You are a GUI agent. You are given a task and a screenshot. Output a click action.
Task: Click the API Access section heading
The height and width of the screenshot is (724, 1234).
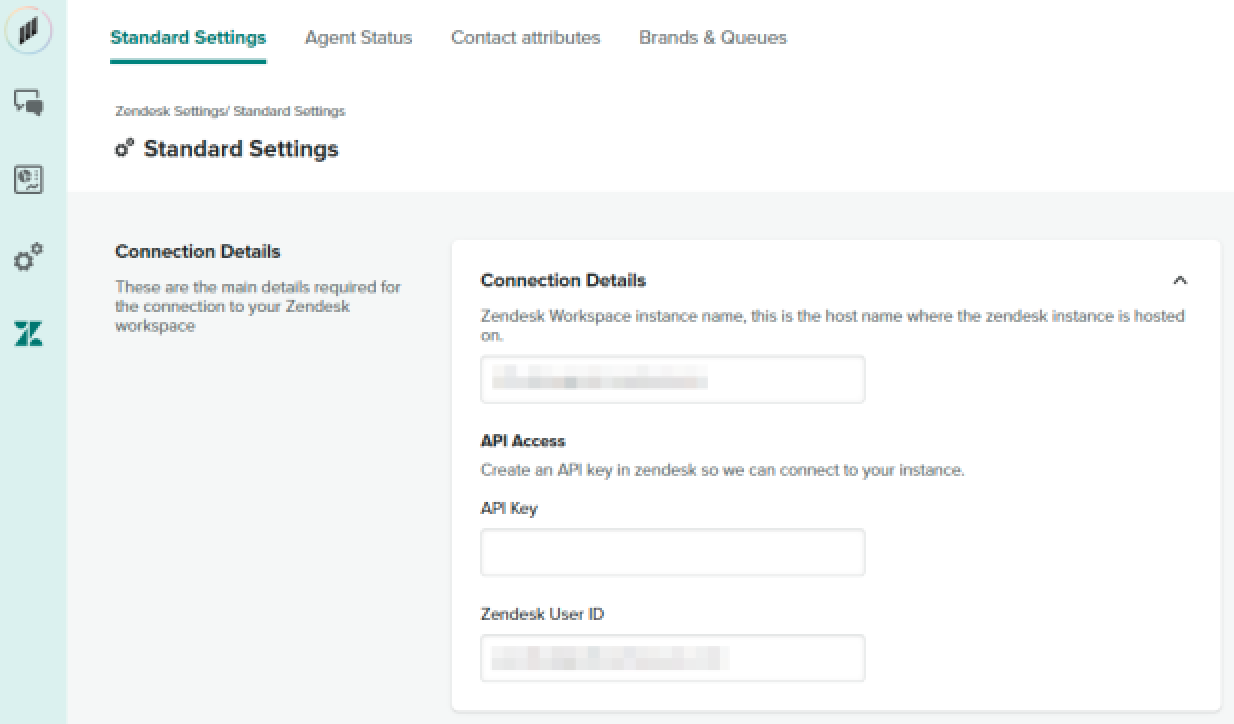click(522, 441)
